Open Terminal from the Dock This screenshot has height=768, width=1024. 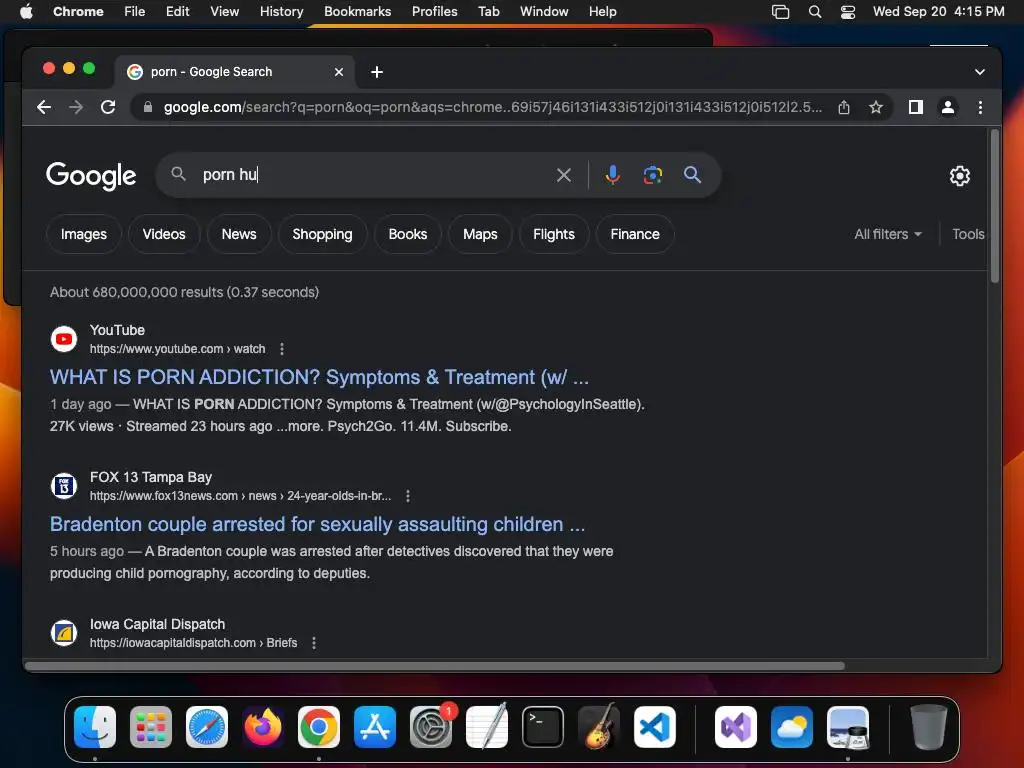(x=543, y=727)
